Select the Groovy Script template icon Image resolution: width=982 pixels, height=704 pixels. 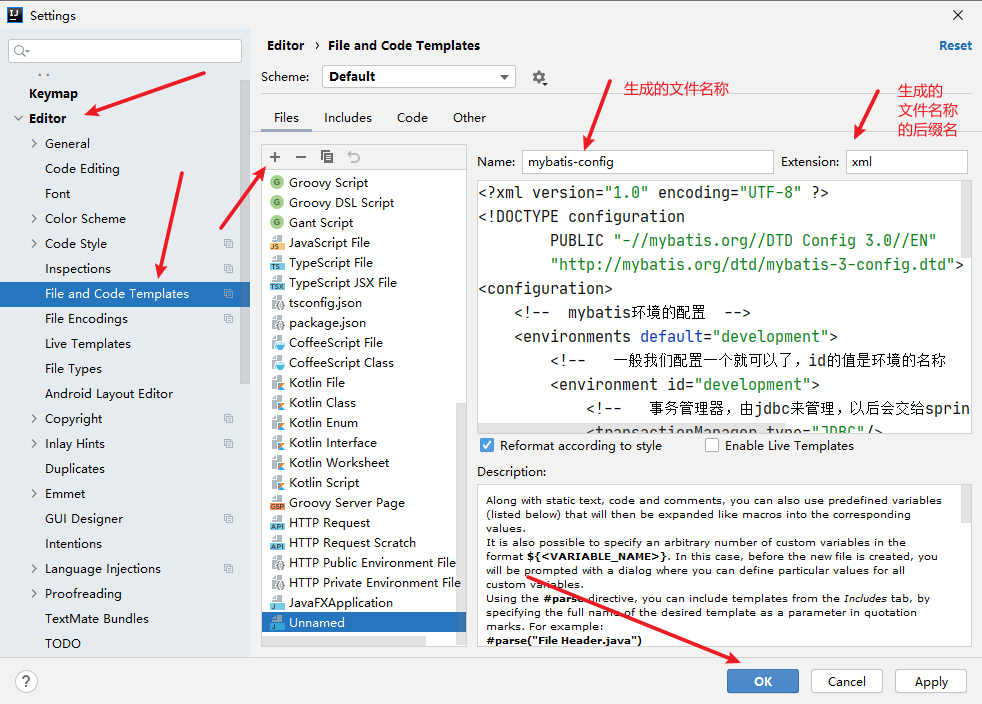(x=277, y=182)
